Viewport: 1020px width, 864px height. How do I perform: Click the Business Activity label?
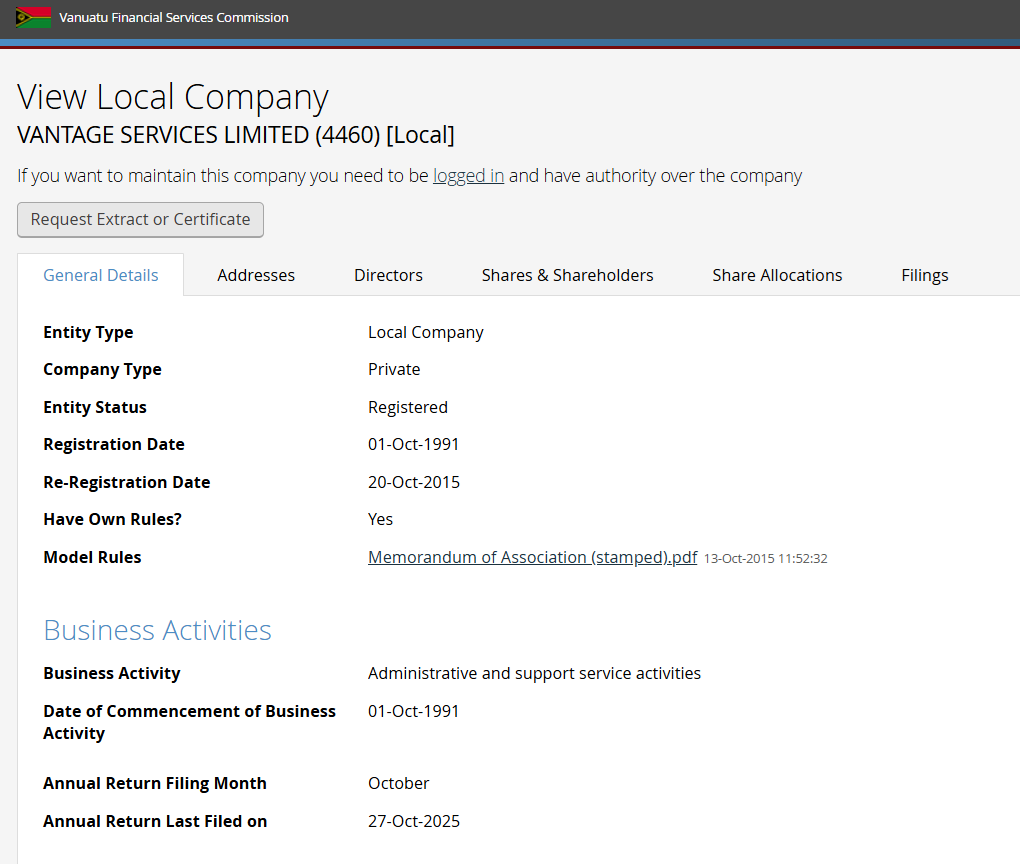click(x=112, y=673)
